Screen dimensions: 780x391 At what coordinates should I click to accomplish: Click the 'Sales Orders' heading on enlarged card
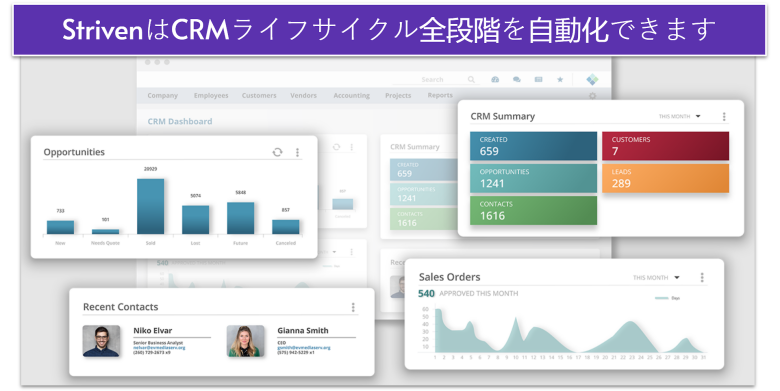(x=450, y=277)
